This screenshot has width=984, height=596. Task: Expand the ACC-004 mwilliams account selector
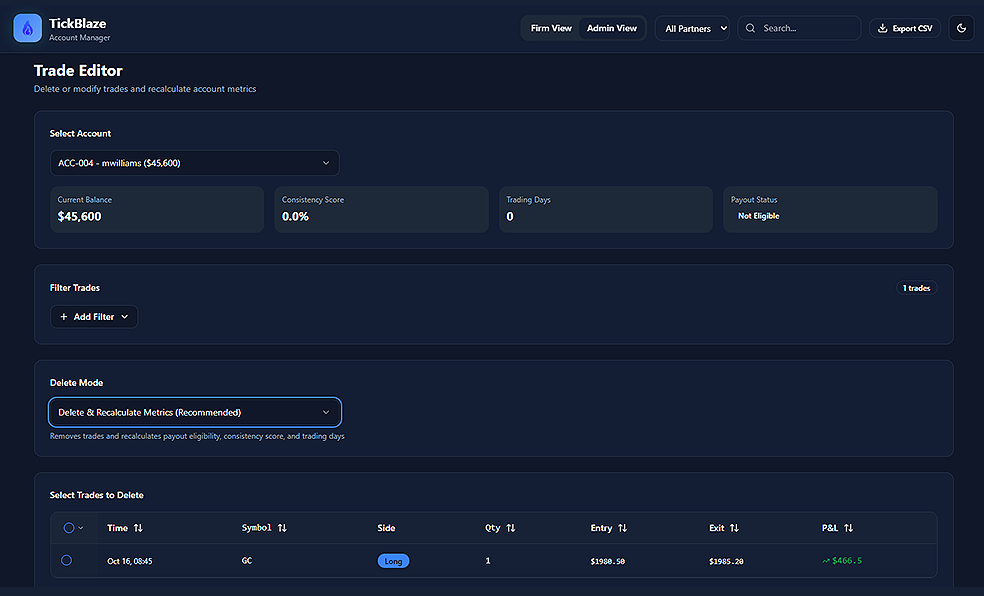pyautogui.click(x=195, y=163)
